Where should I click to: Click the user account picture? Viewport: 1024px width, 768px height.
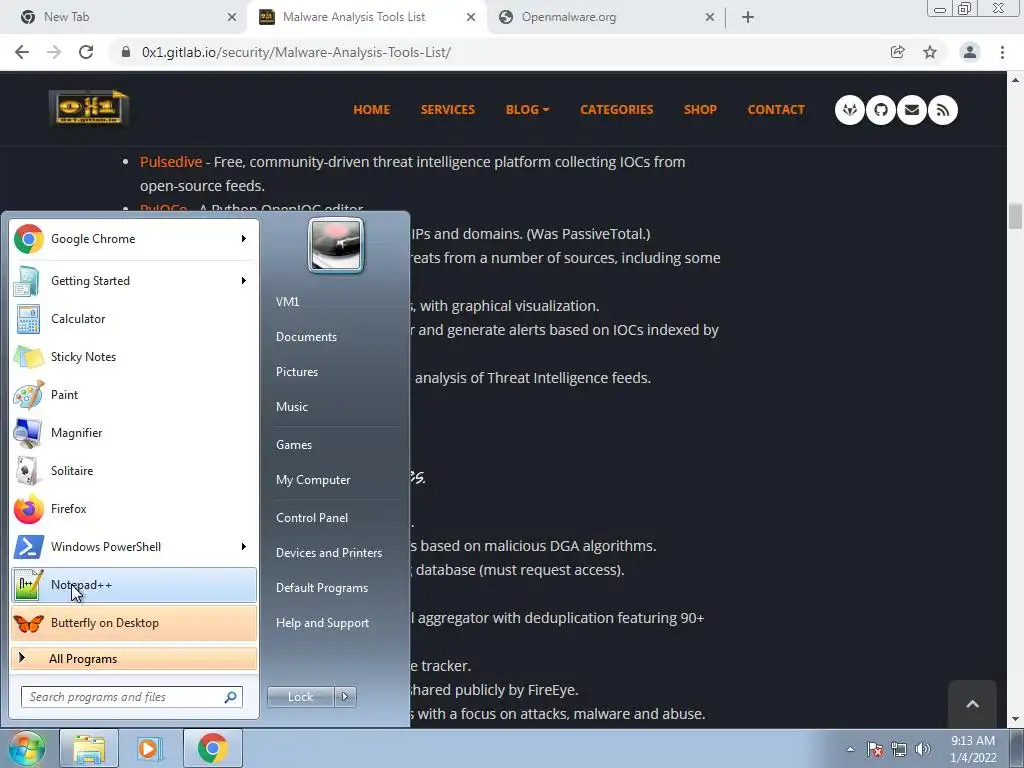point(336,246)
